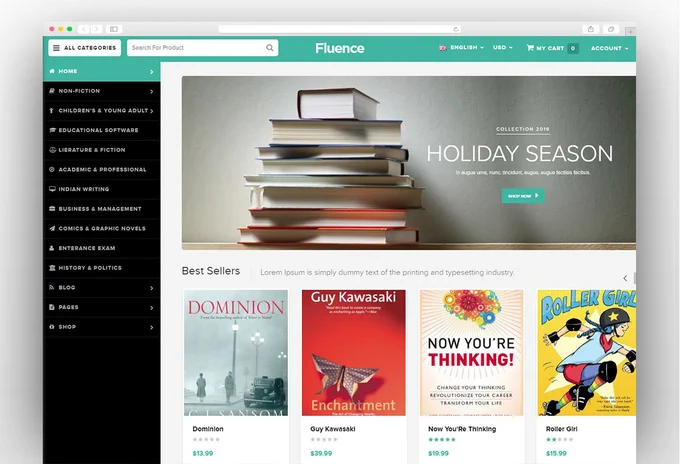This screenshot has width=680, height=464.
Task: Click the Search For Product field
Action: [x=203, y=48]
